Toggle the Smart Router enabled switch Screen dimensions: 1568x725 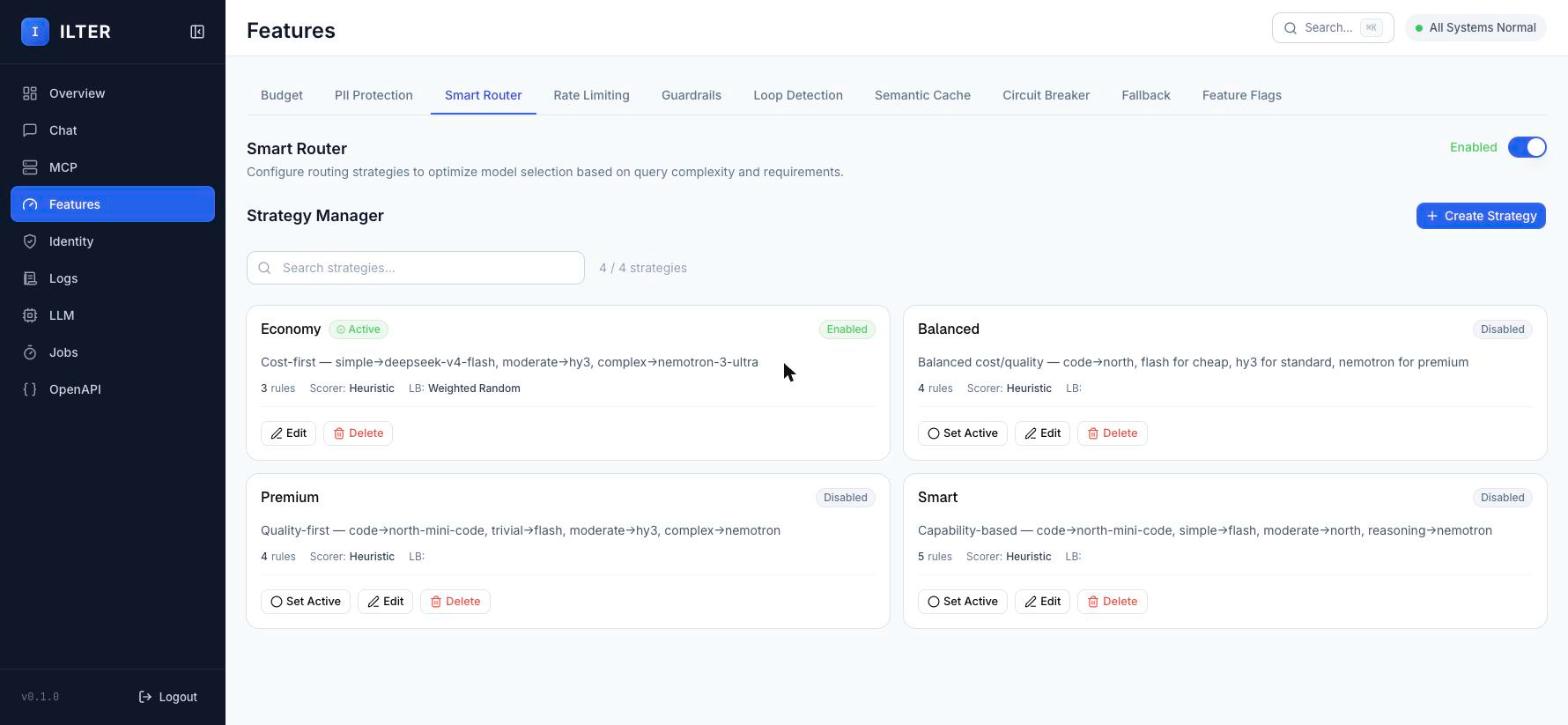tap(1527, 147)
